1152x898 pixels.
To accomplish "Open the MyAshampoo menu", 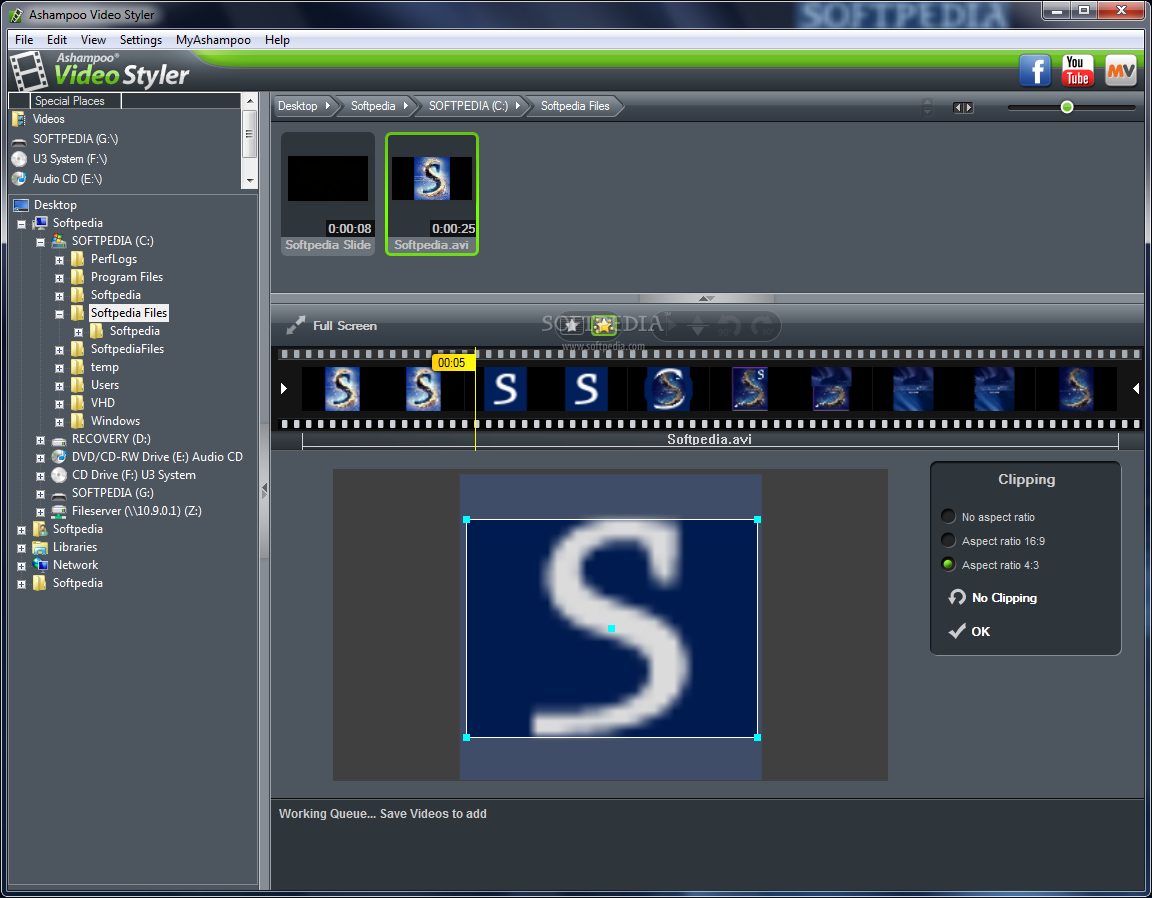I will [x=213, y=40].
